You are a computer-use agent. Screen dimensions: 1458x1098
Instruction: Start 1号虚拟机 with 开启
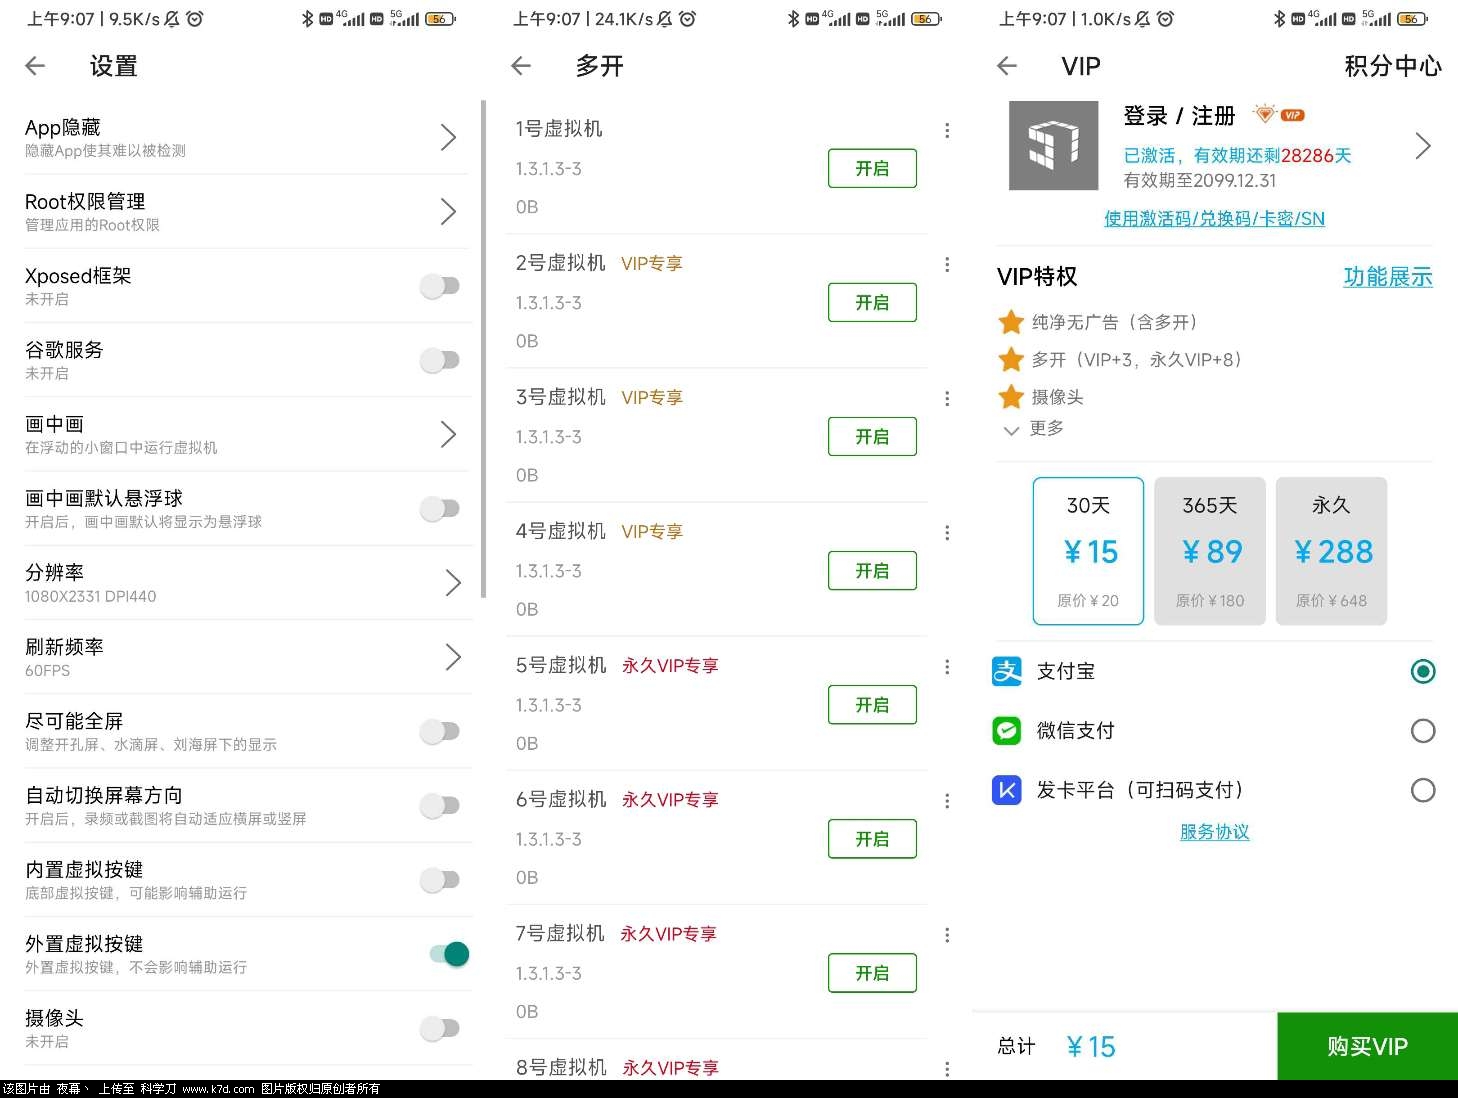(872, 168)
